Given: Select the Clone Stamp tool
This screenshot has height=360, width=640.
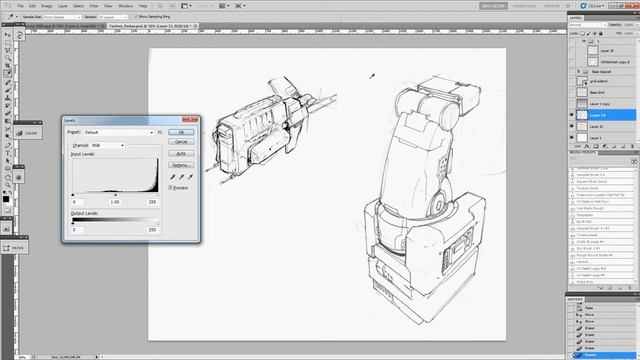Looking at the screenshot, I should (x=7, y=97).
